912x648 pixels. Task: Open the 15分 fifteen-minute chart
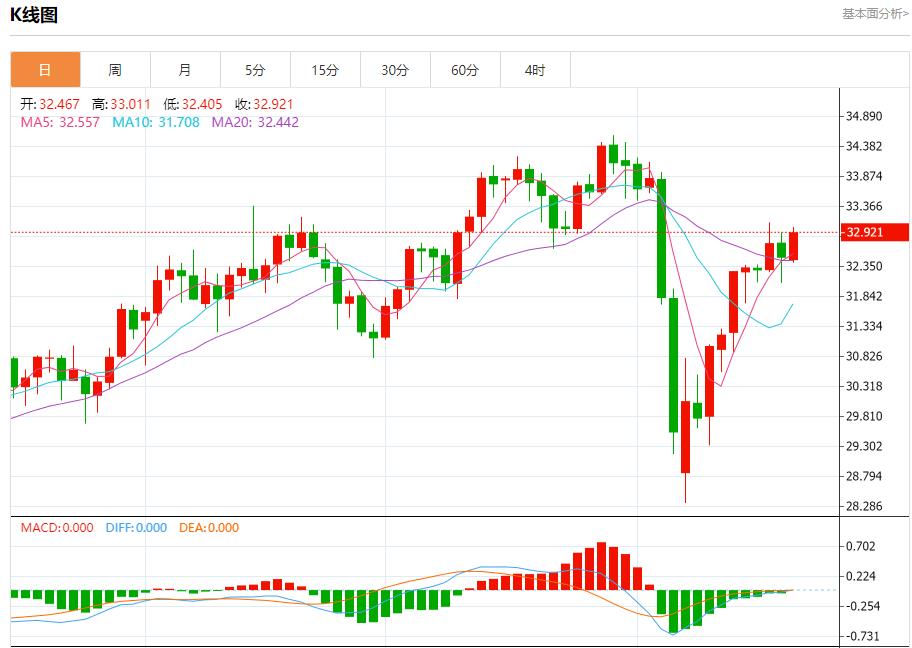coord(326,69)
